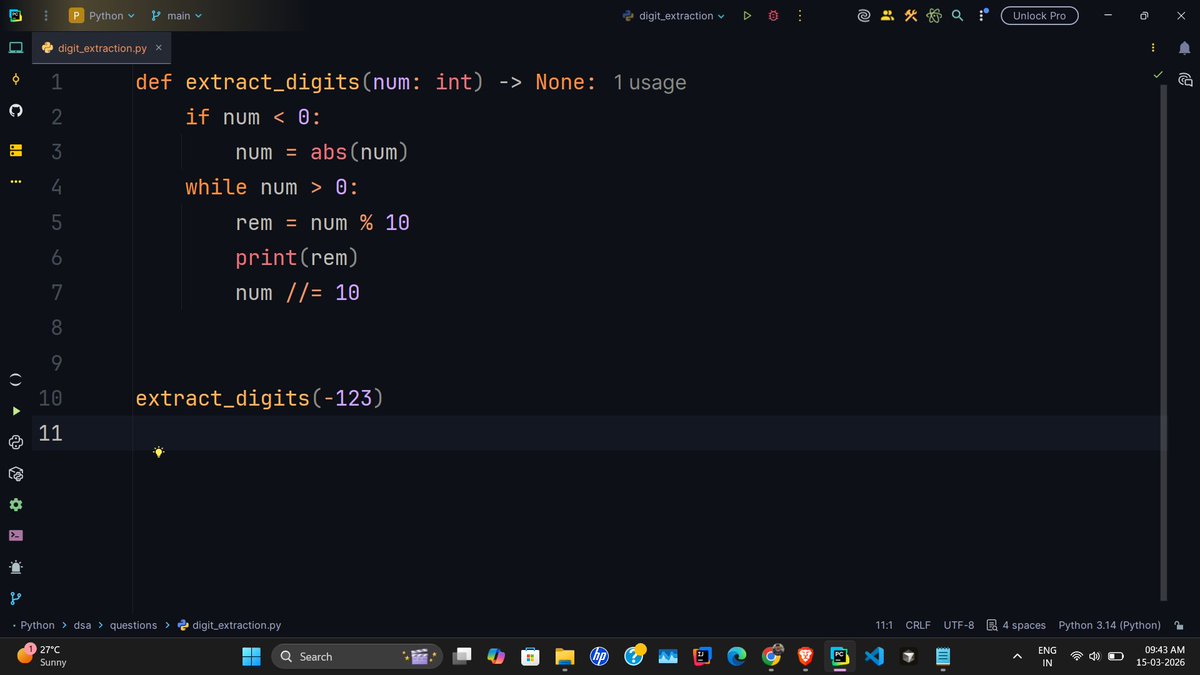Image resolution: width=1200 pixels, height=675 pixels.
Task: Open Search Everywhere magnifier
Action: (957, 16)
